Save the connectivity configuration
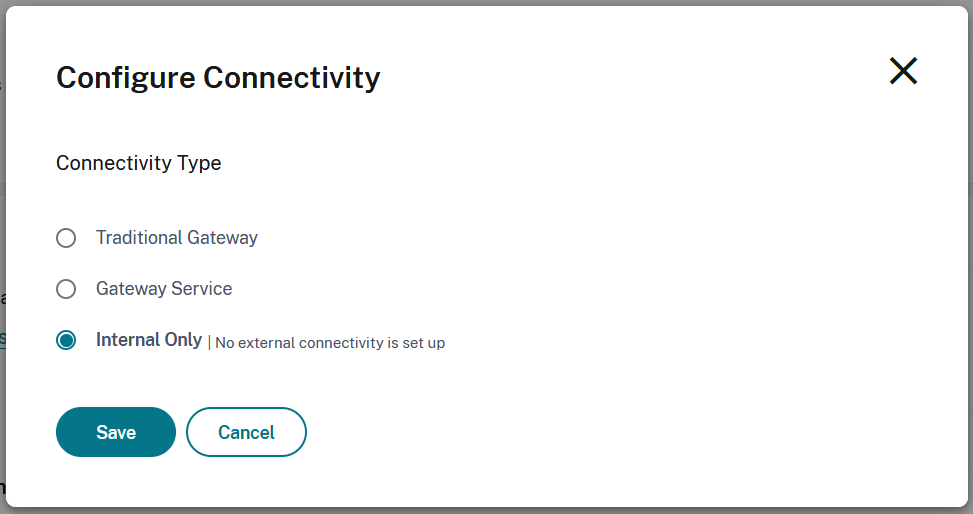This screenshot has height=514, width=973. pos(116,432)
